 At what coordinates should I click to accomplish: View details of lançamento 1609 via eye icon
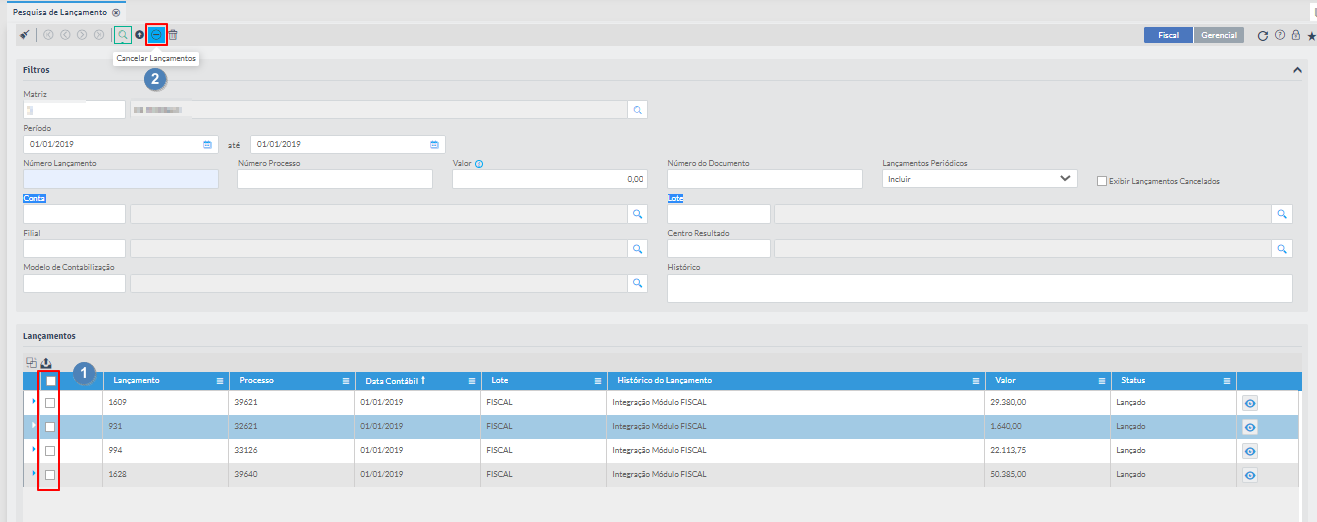[x=1250, y=403]
